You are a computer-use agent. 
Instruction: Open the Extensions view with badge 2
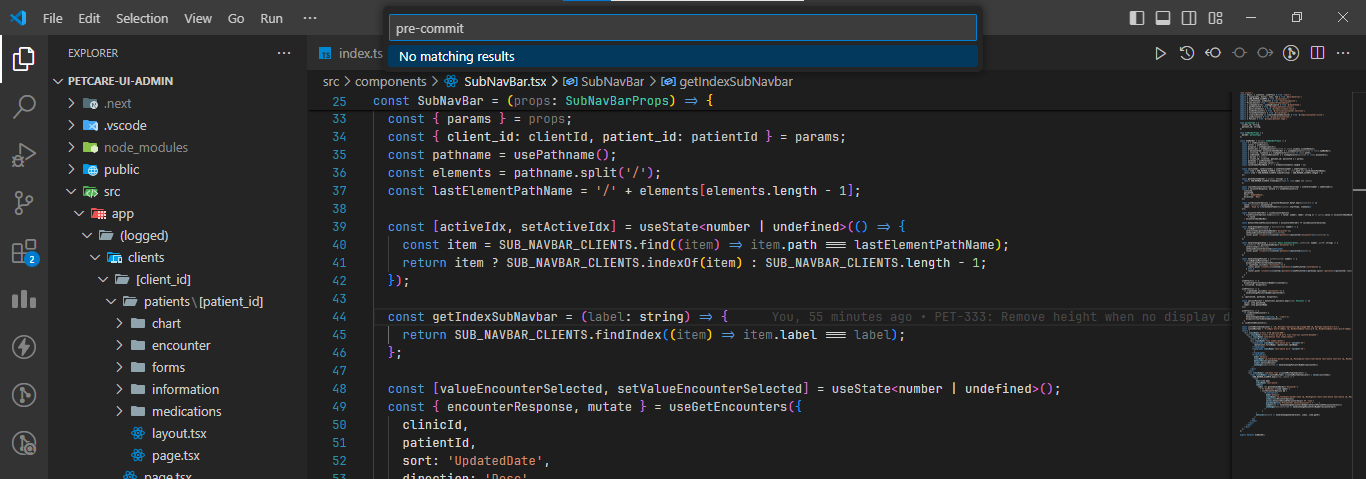[24, 251]
